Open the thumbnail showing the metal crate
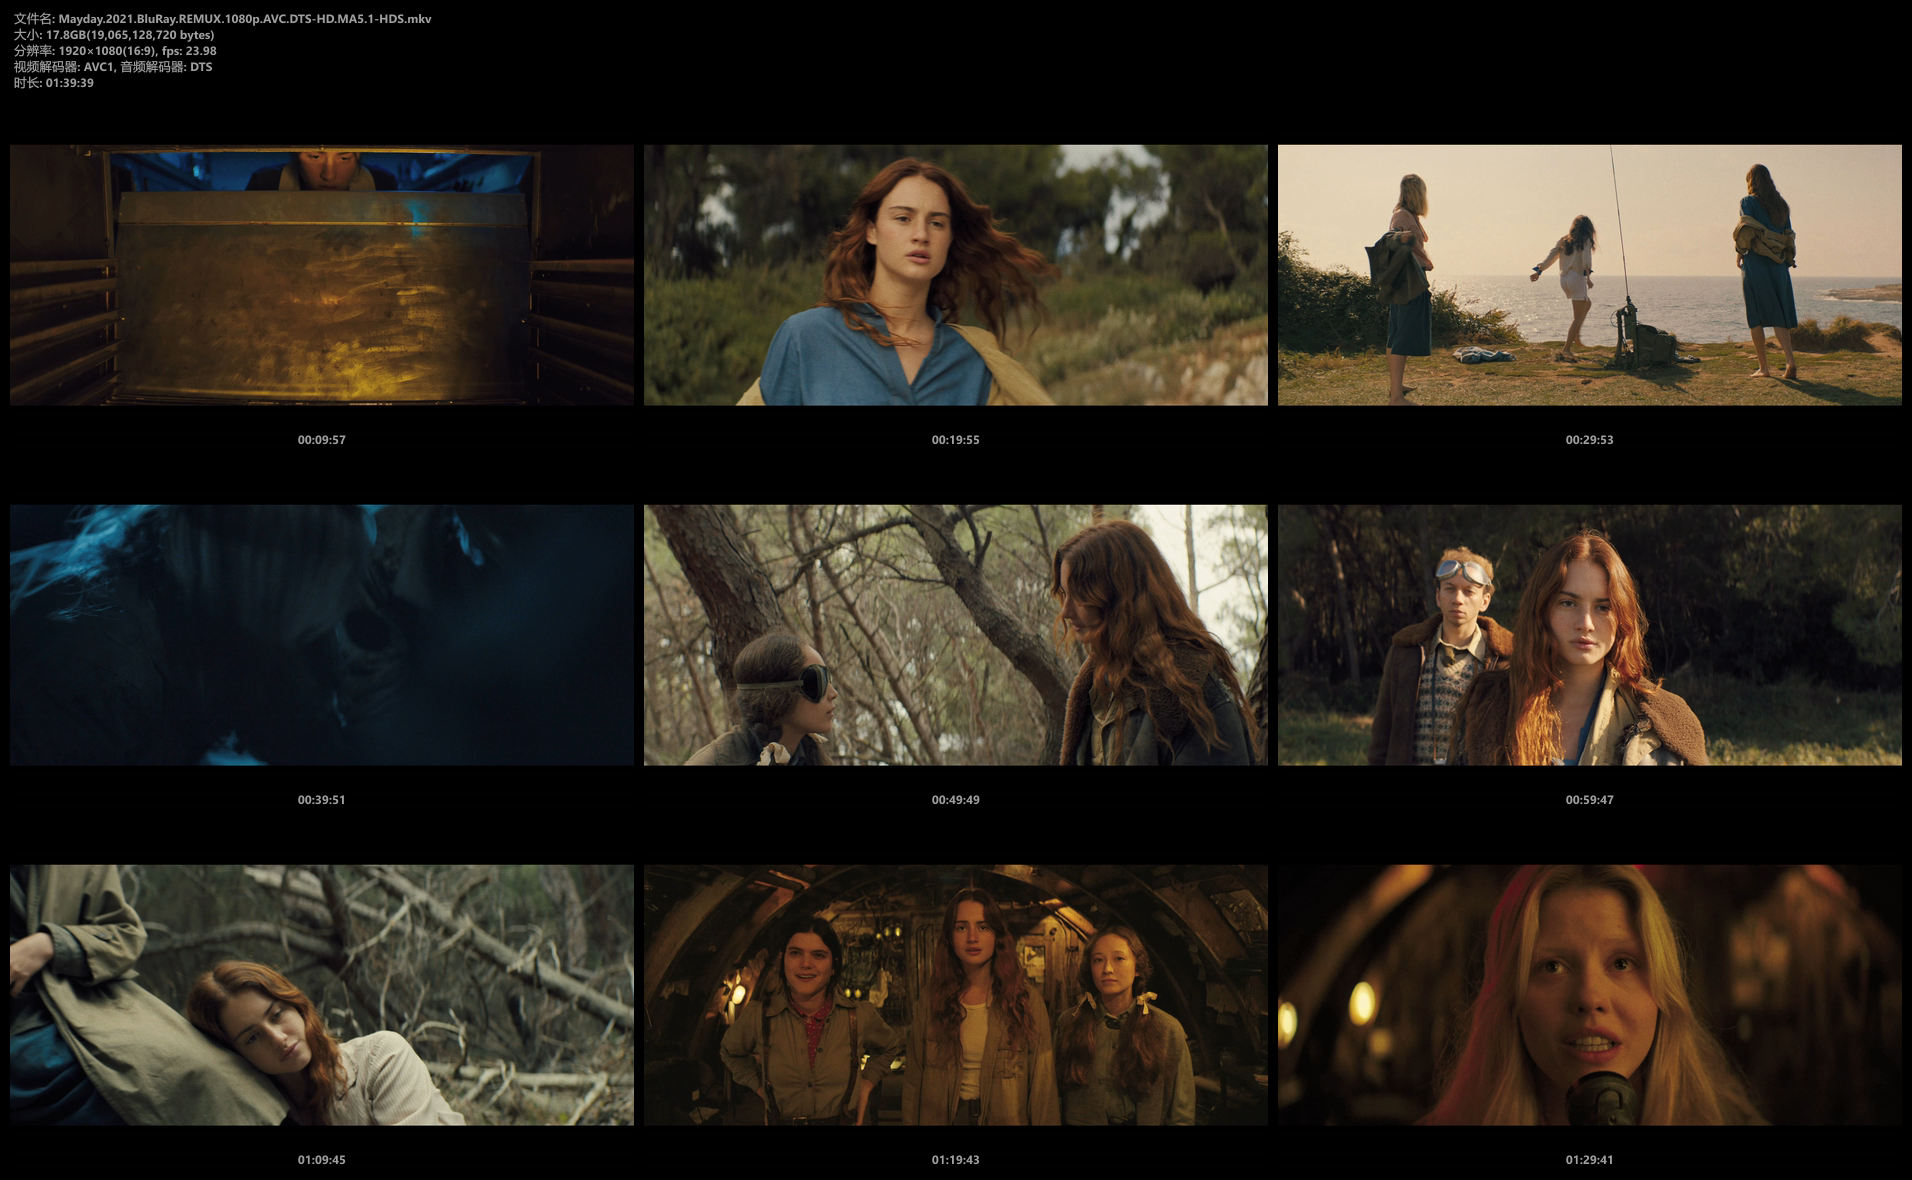1912x1180 pixels. coord(321,275)
